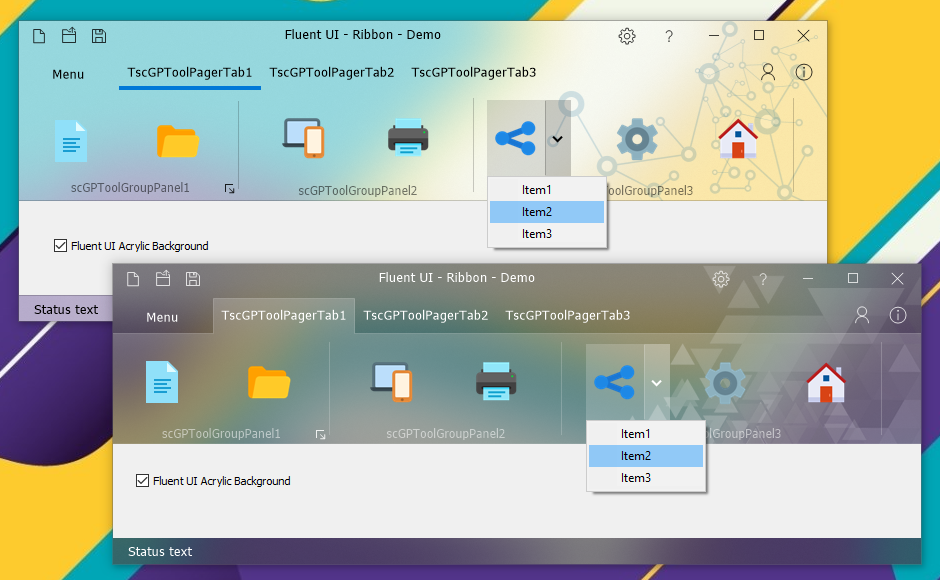Choose Item2 in dark window dropdown menu
Screen dimensions: 940x580
point(646,456)
